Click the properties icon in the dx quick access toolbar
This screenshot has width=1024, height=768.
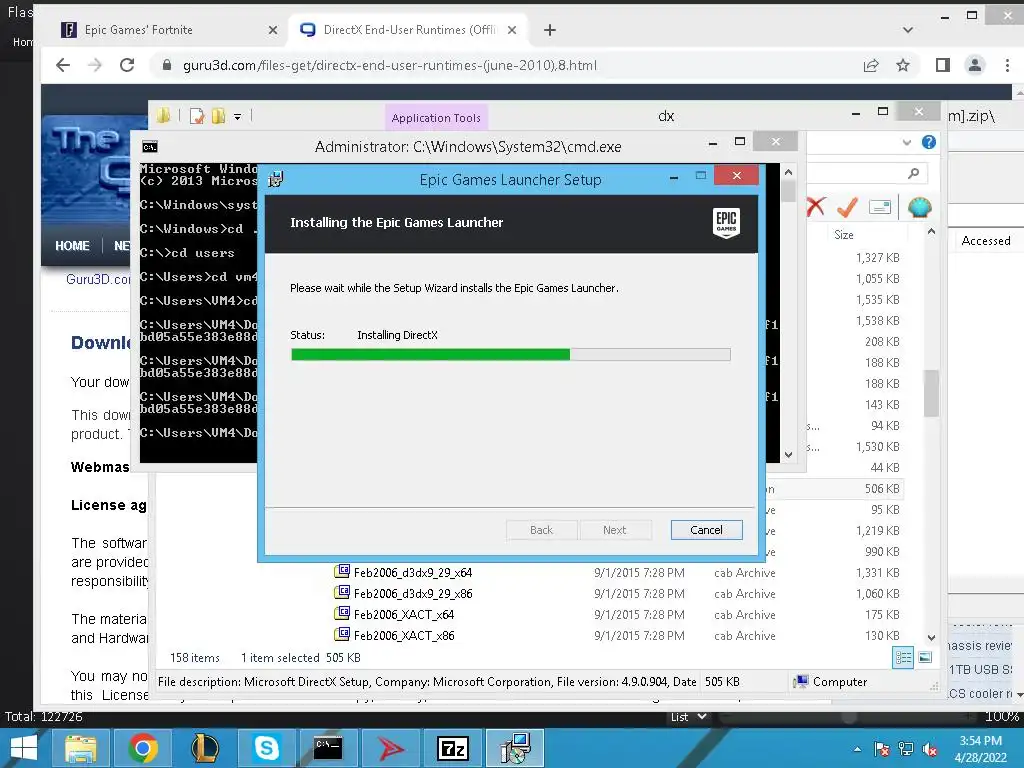click(x=196, y=116)
